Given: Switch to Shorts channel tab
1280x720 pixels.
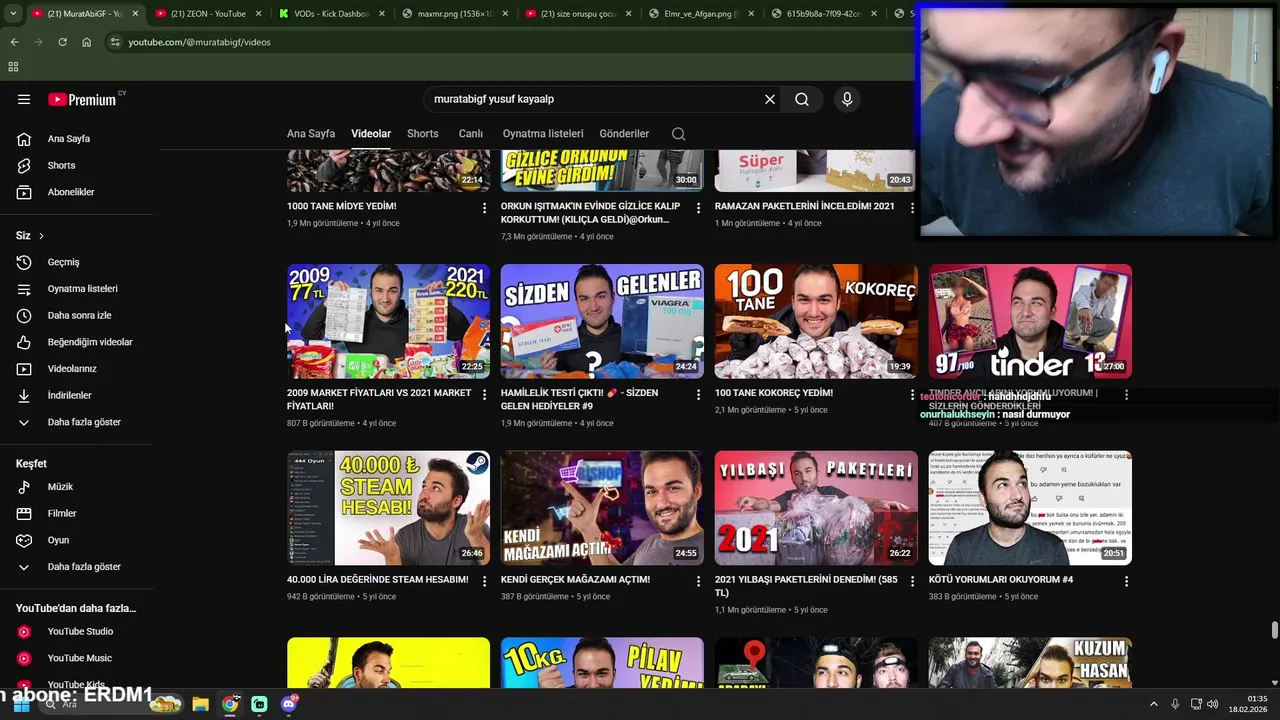Looking at the screenshot, I should tap(423, 134).
